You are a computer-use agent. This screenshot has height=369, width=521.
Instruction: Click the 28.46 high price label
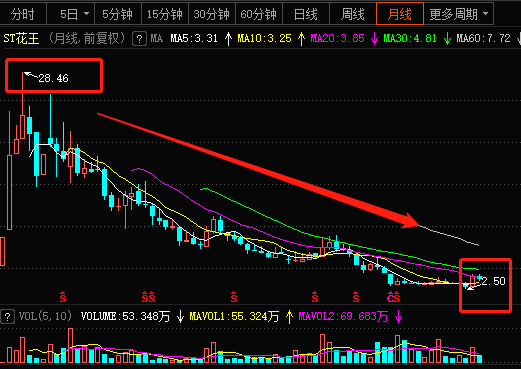tap(53, 78)
